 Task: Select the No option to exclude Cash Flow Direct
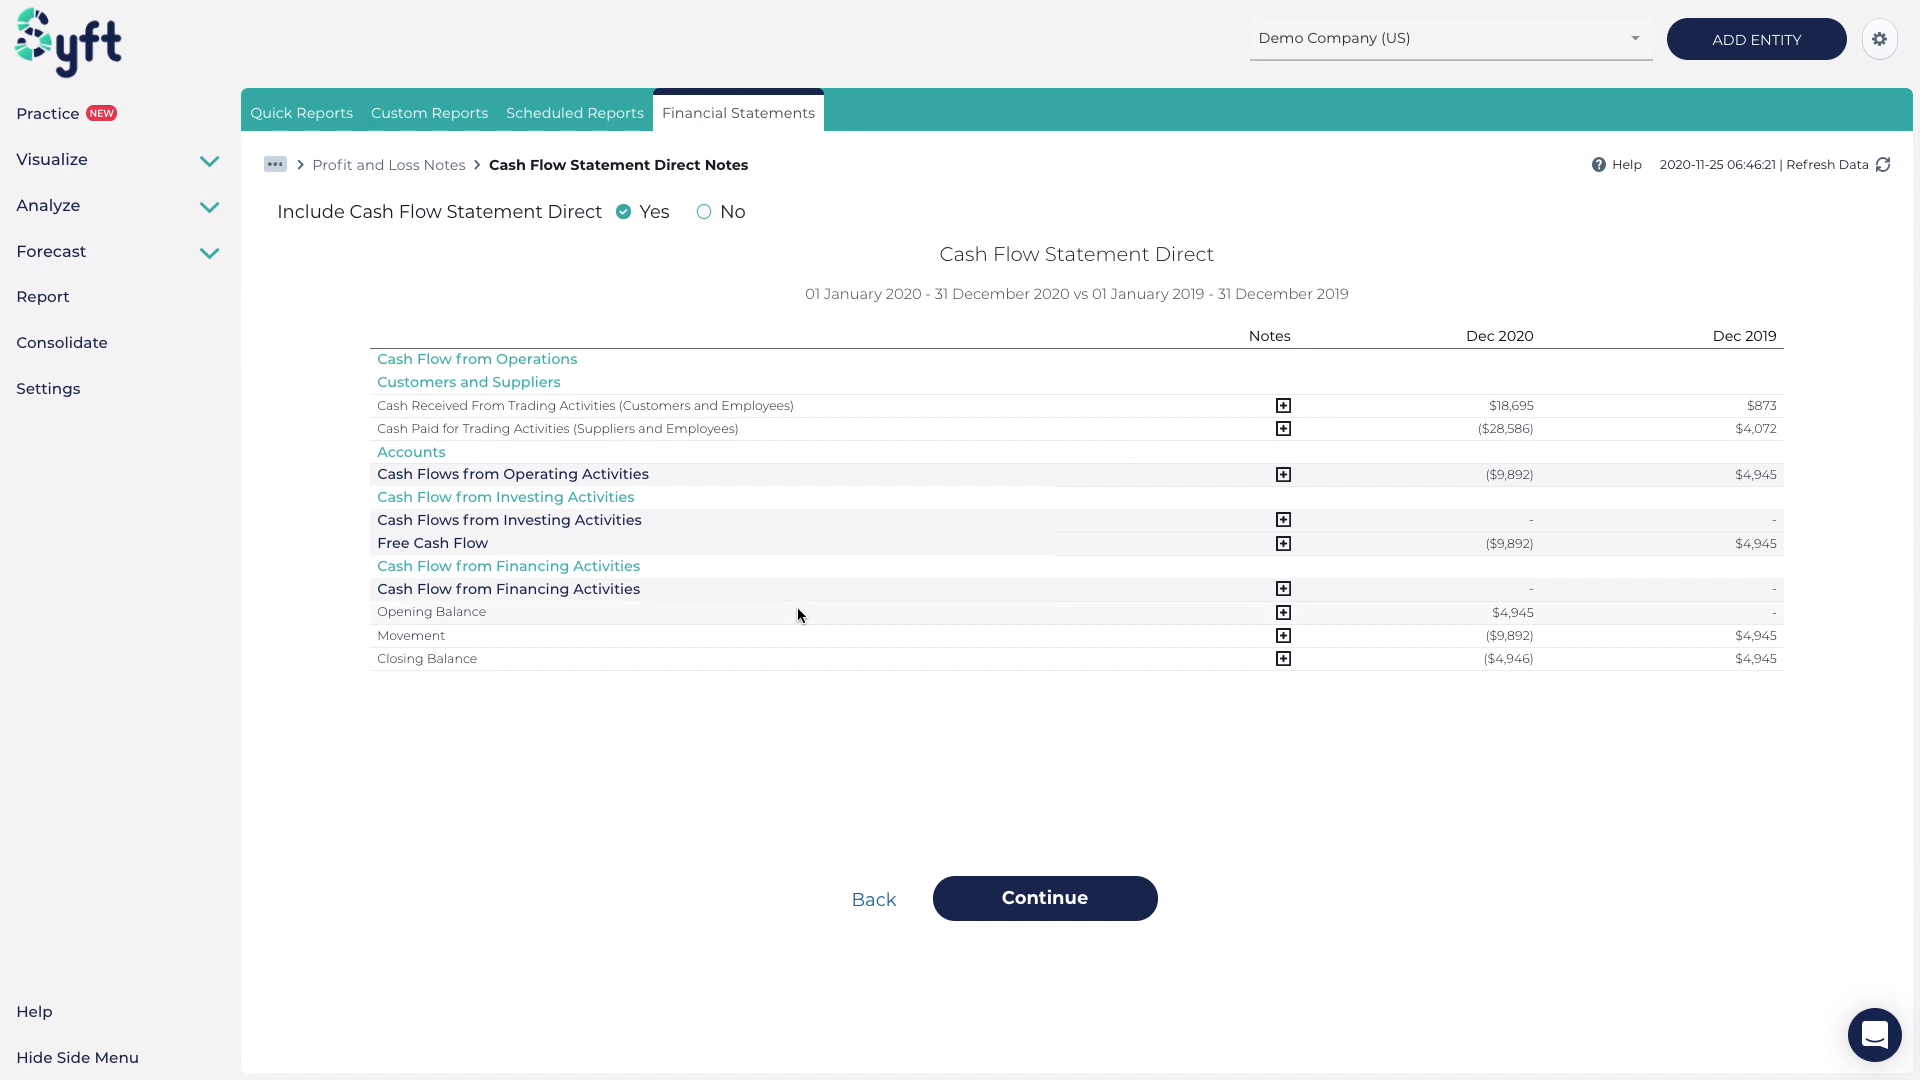pyautogui.click(x=703, y=211)
